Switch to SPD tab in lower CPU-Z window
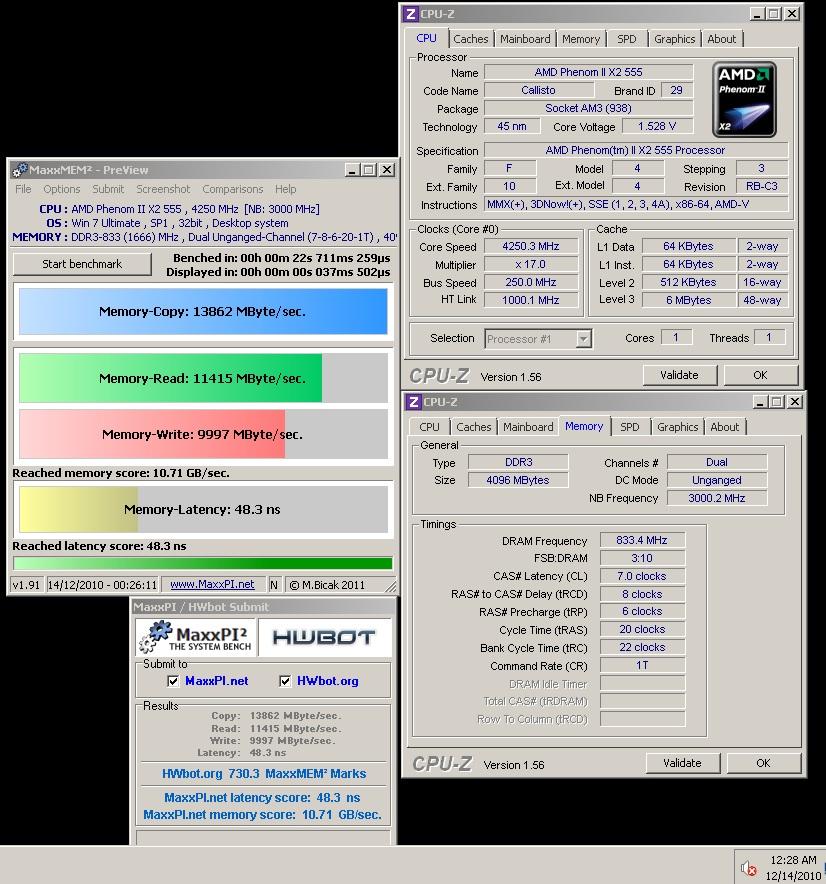This screenshot has height=884, width=826. click(x=630, y=427)
